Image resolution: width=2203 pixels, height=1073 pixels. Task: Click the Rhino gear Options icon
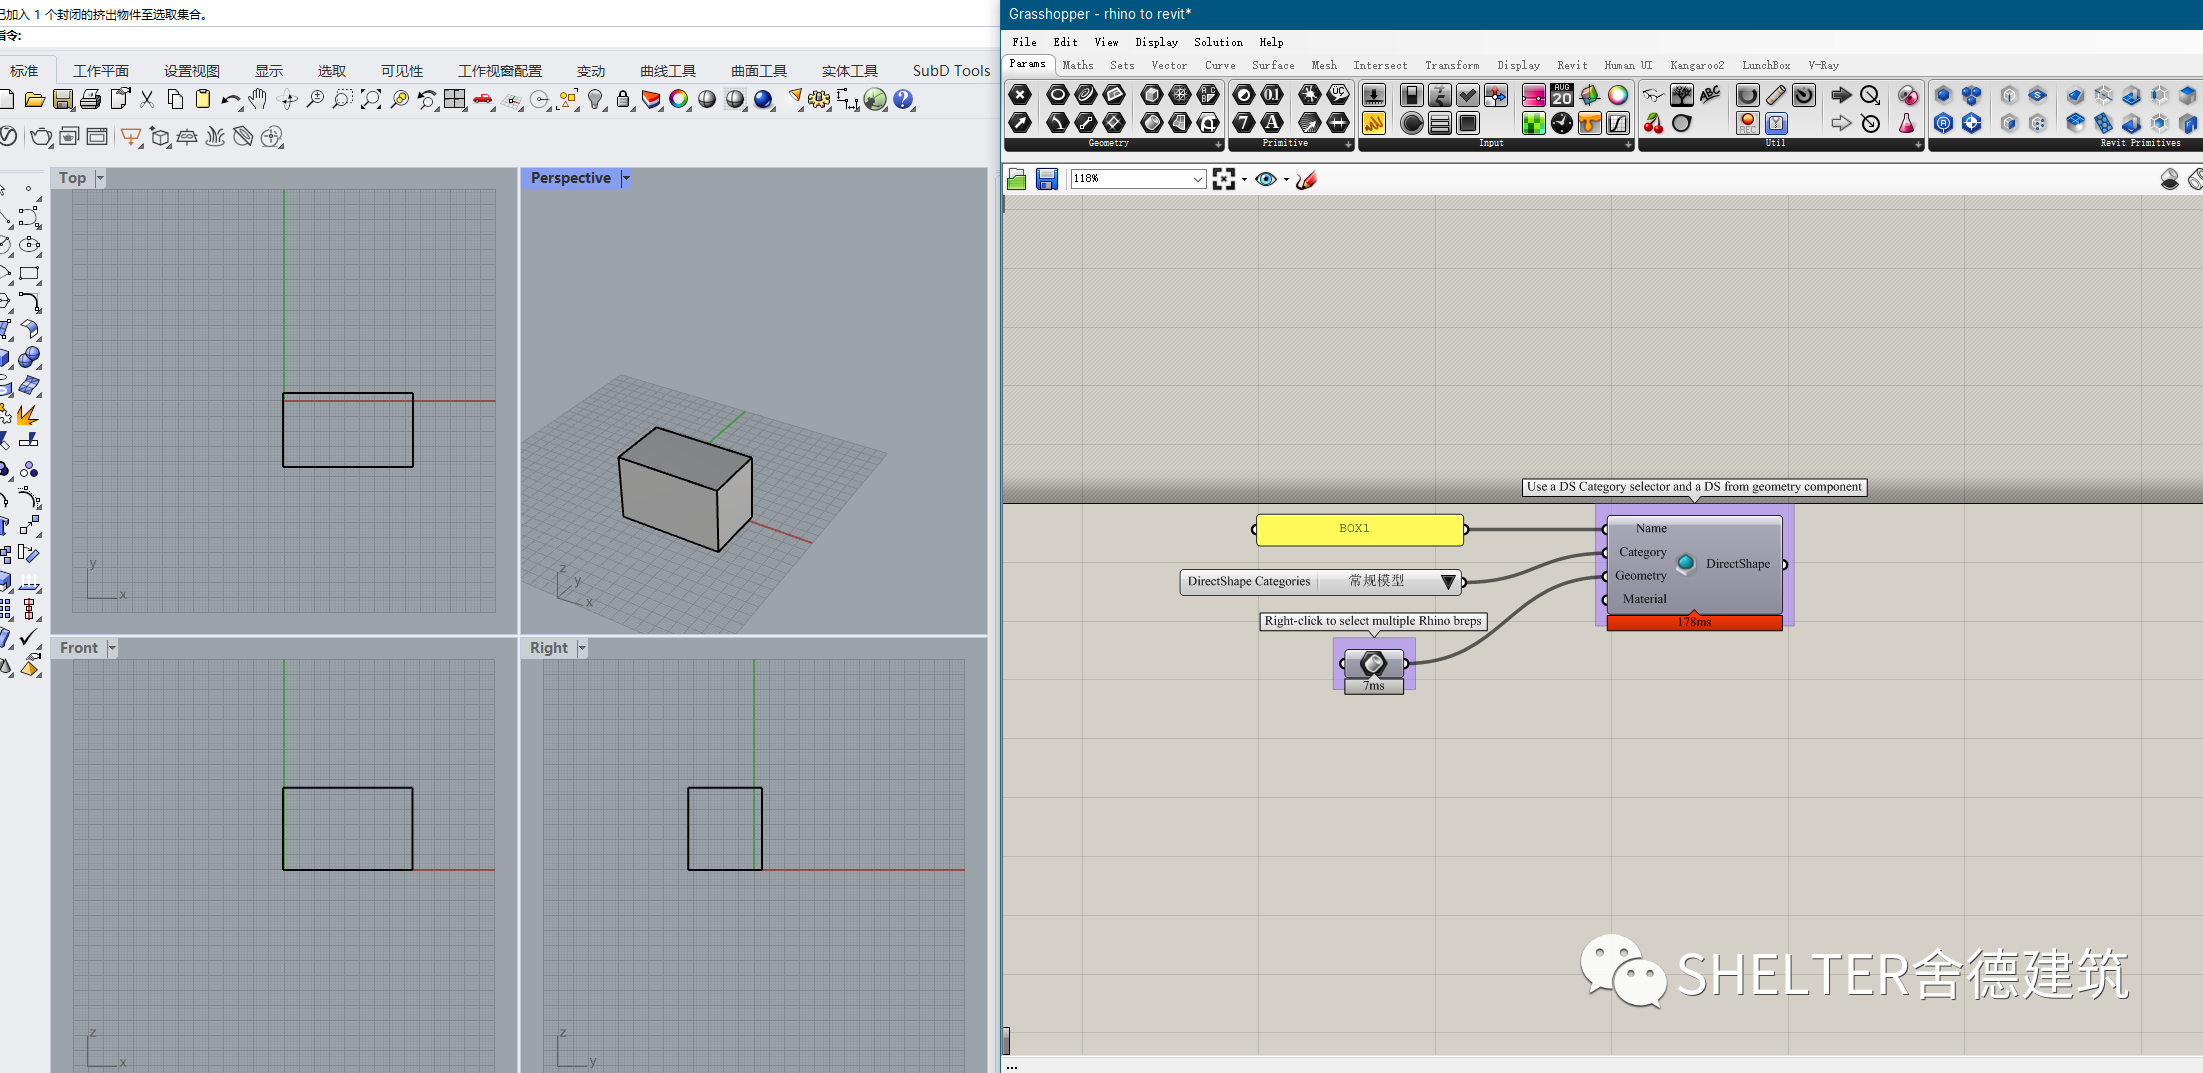point(820,99)
